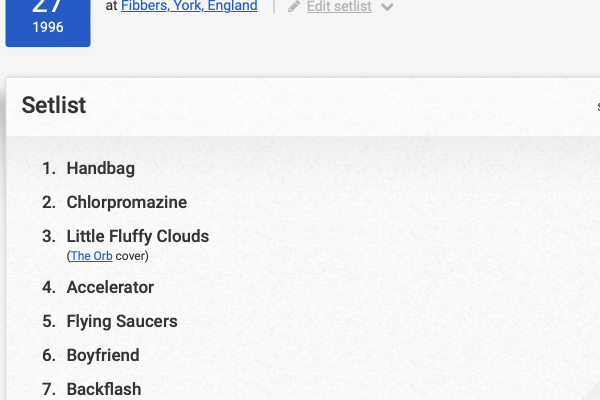The width and height of the screenshot is (600, 400).
Task: Click the year 1996 in the date box
Action: [48, 28]
